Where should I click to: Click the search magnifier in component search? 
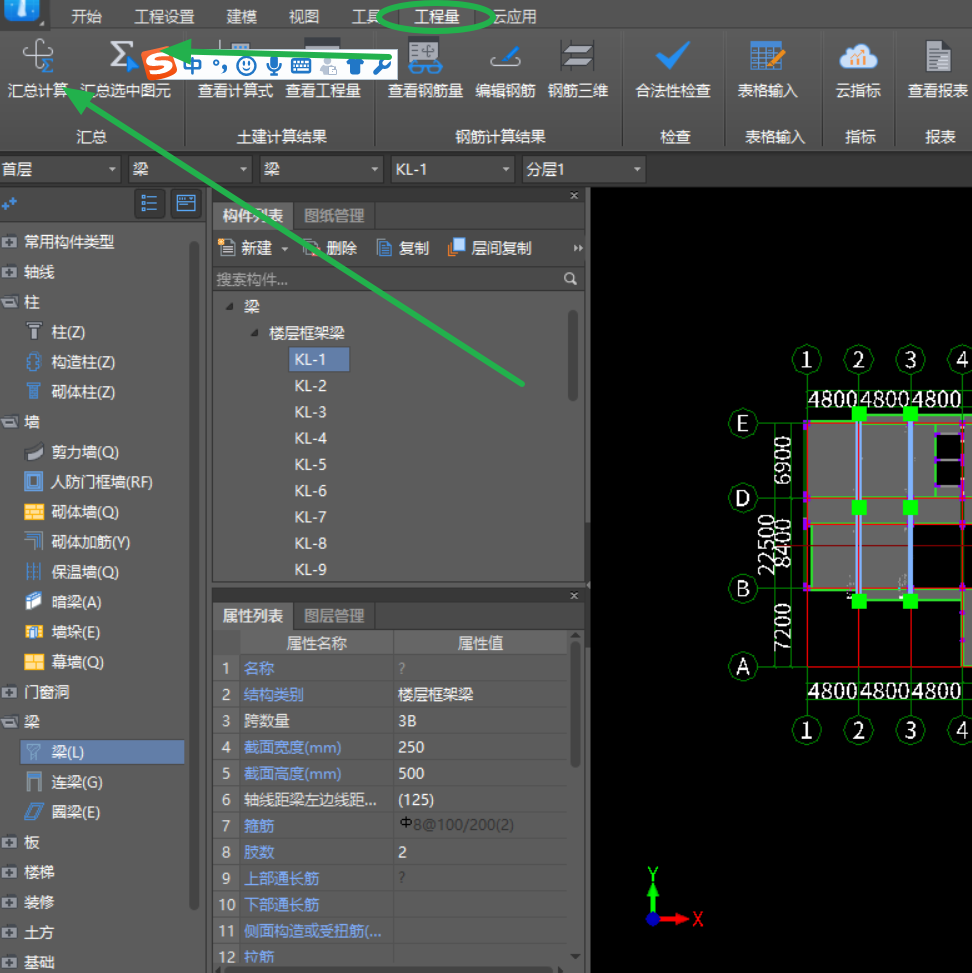pyautogui.click(x=570, y=279)
